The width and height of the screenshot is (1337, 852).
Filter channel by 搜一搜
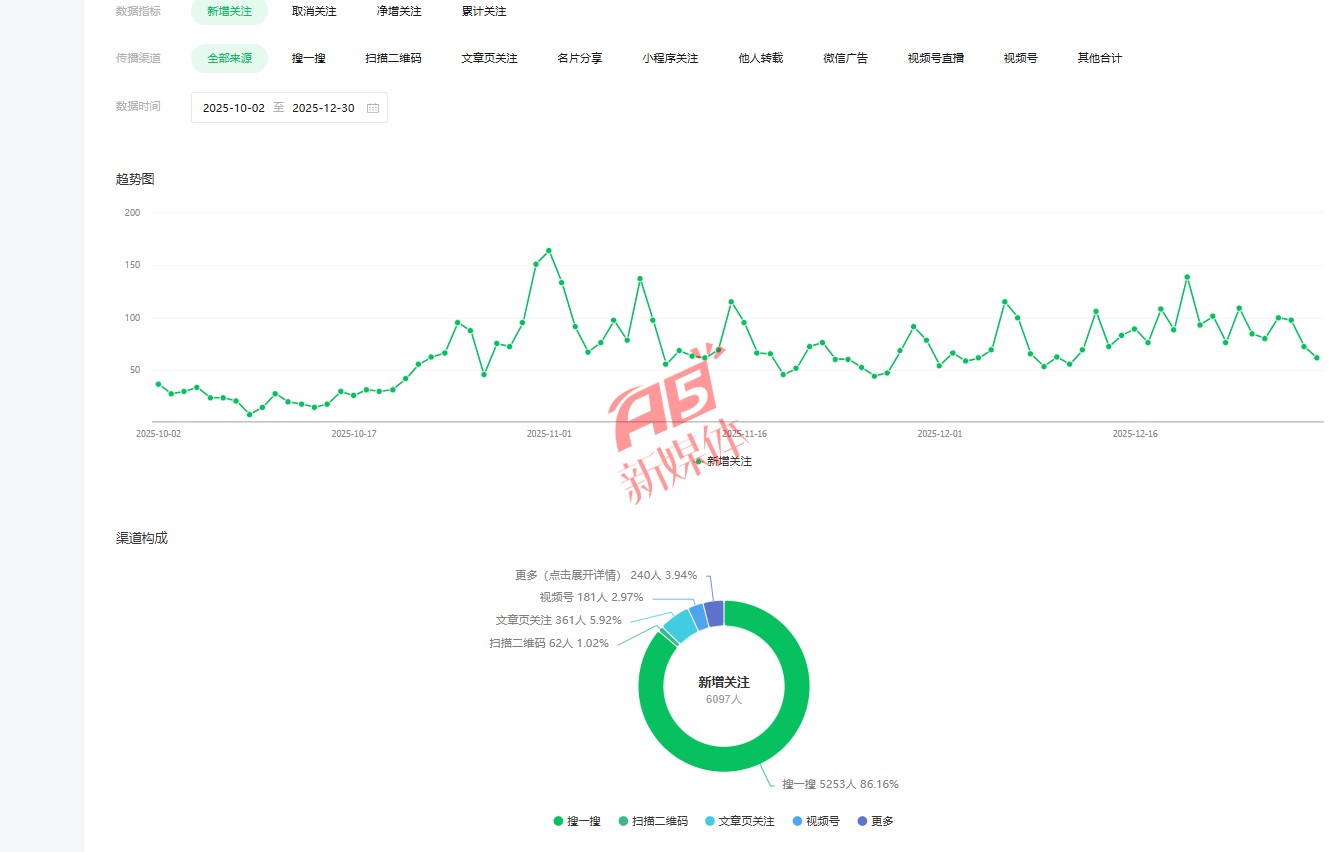tap(309, 58)
